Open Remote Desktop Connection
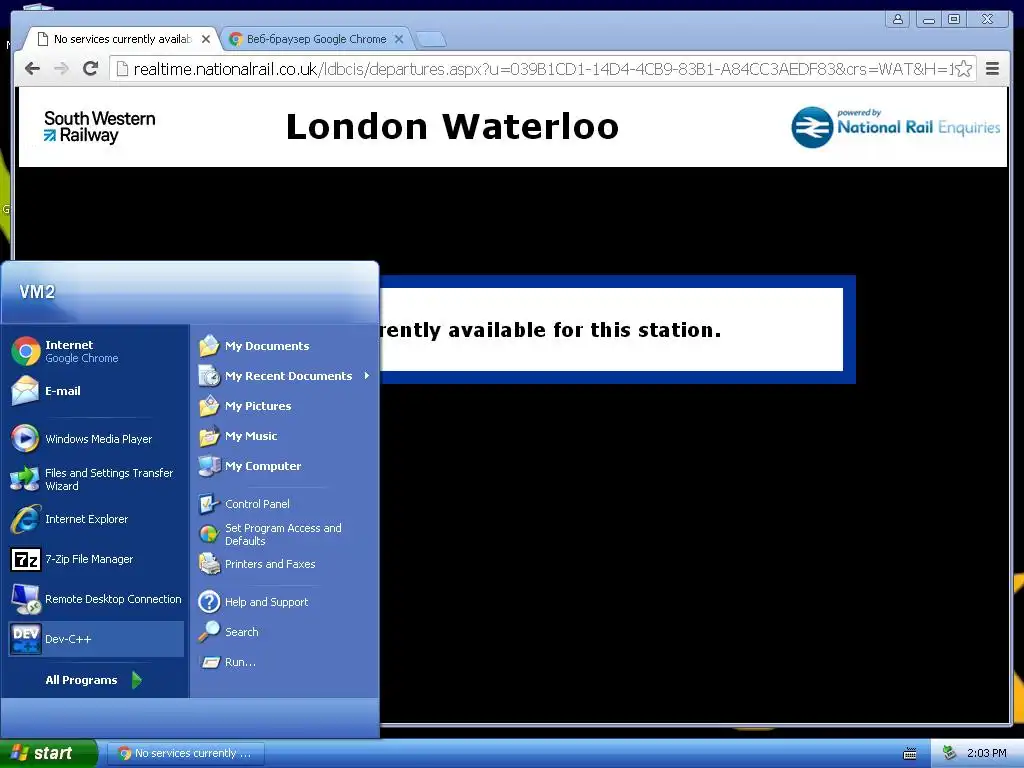Viewport: 1024px width, 768px height. coord(95,599)
